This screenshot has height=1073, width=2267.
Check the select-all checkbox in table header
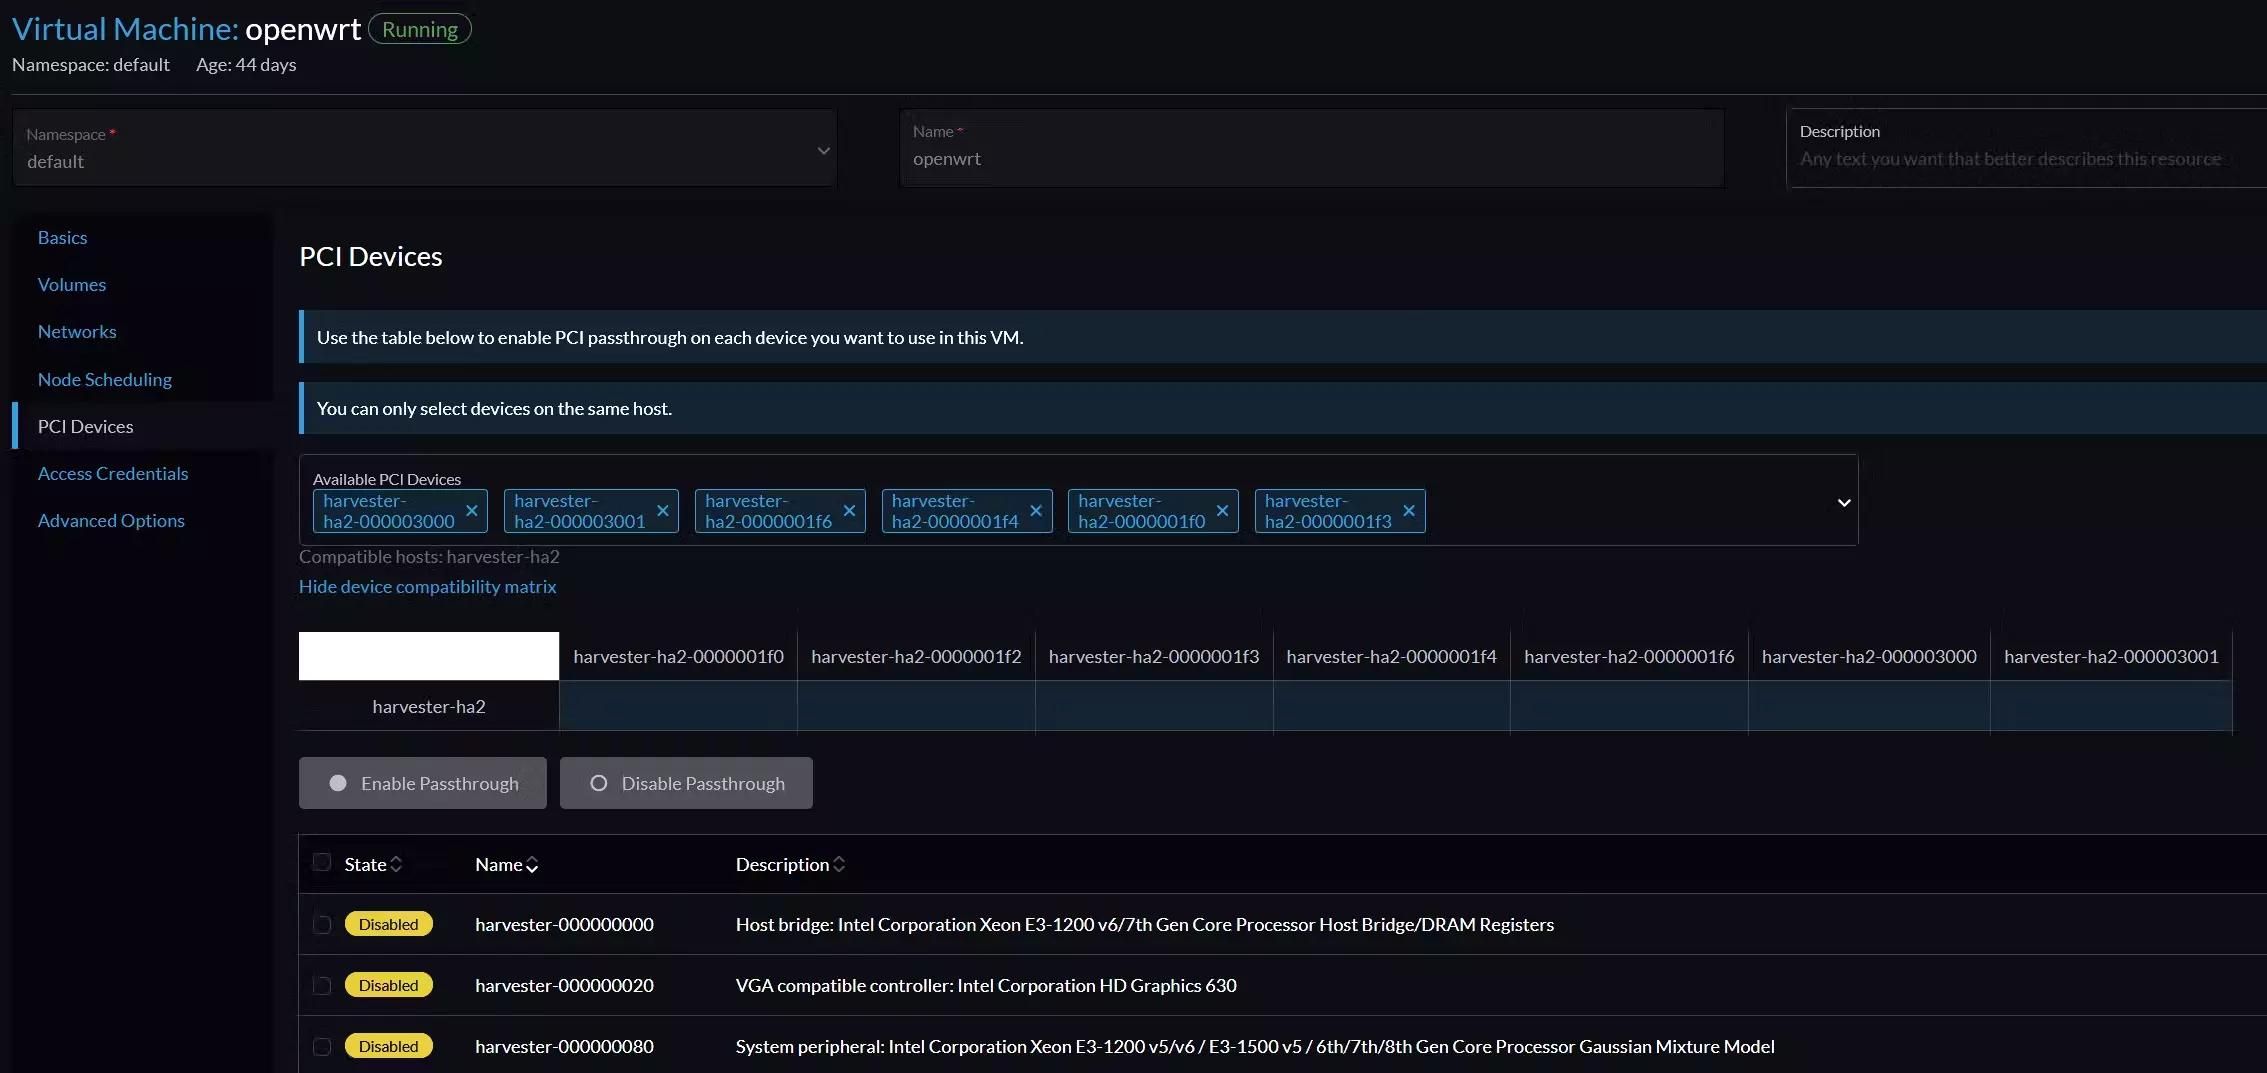tap(321, 861)
